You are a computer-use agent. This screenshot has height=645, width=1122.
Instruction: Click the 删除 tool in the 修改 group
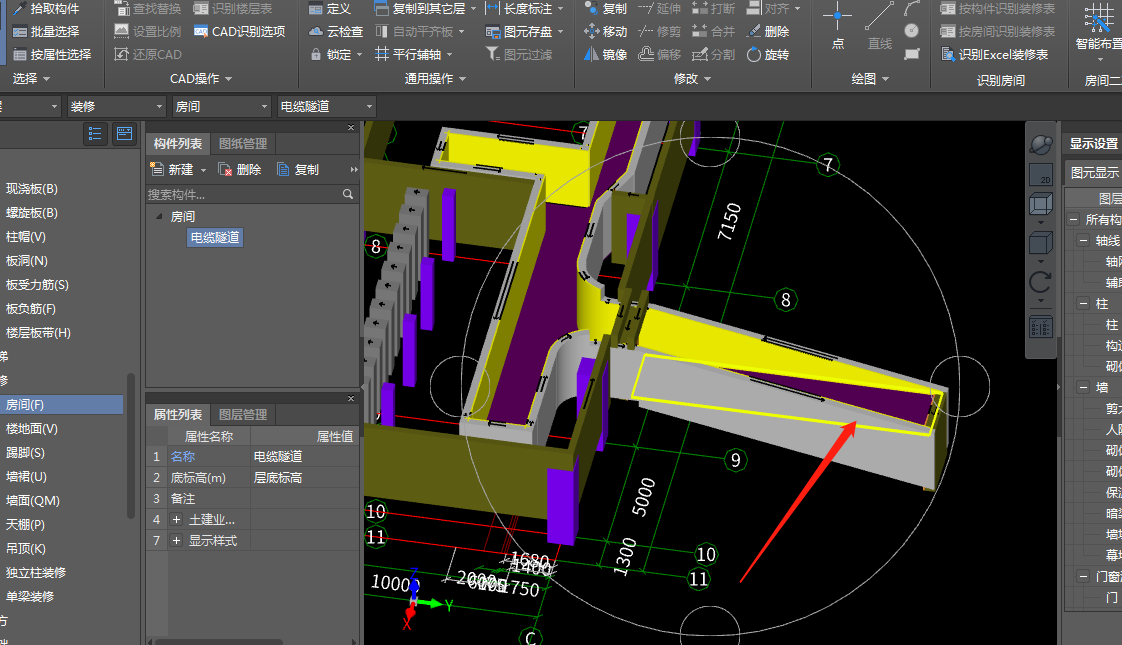768,31
